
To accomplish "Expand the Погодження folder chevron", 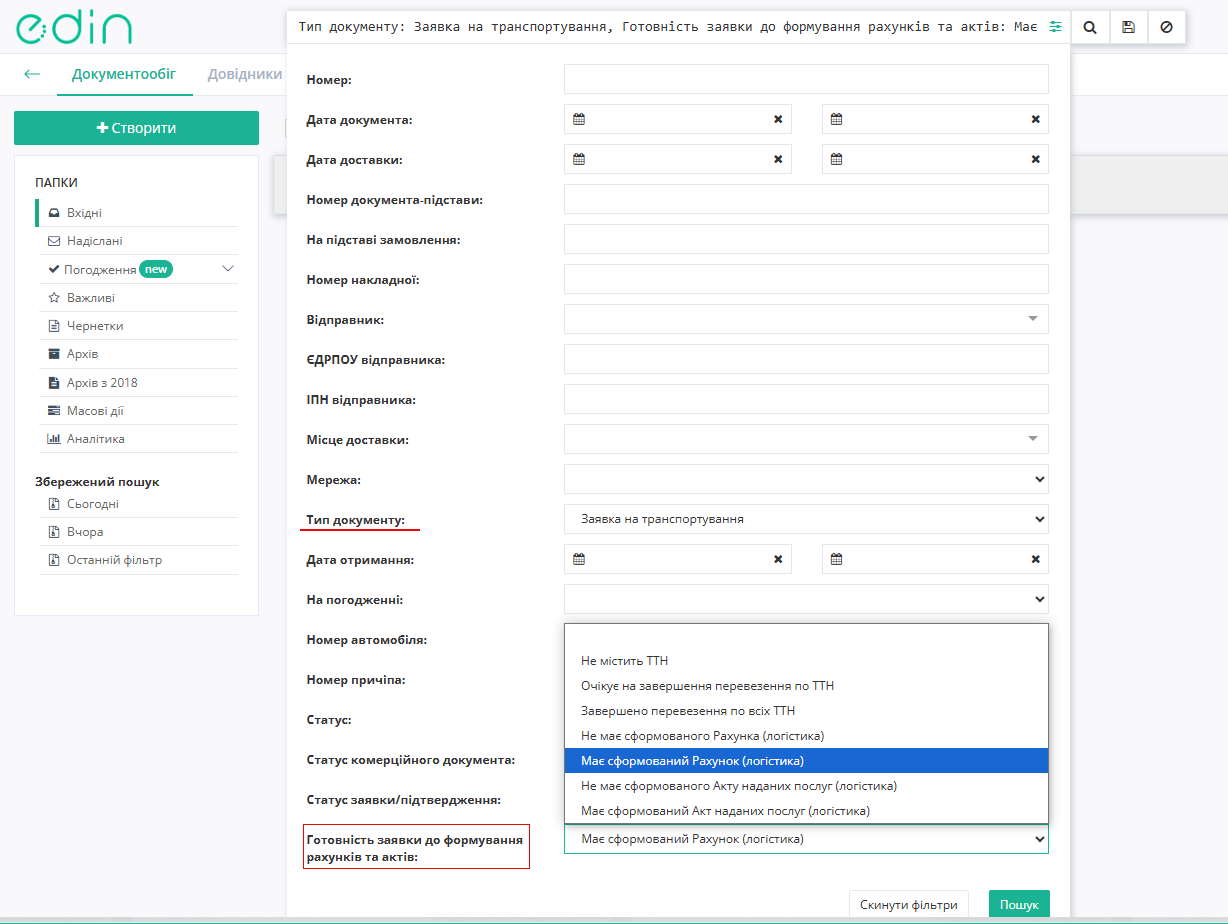I will (x=228, y=269).
